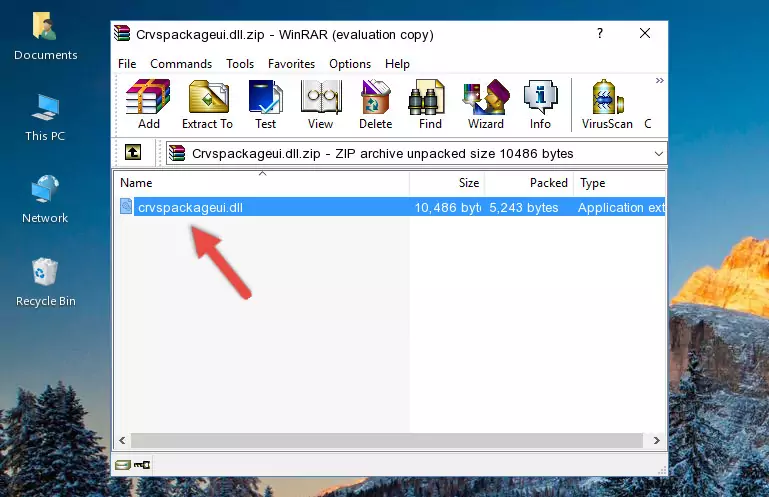Open the address bar path dropdown
The width and height of the screenshot is (769, 497).
coord(658,154)
